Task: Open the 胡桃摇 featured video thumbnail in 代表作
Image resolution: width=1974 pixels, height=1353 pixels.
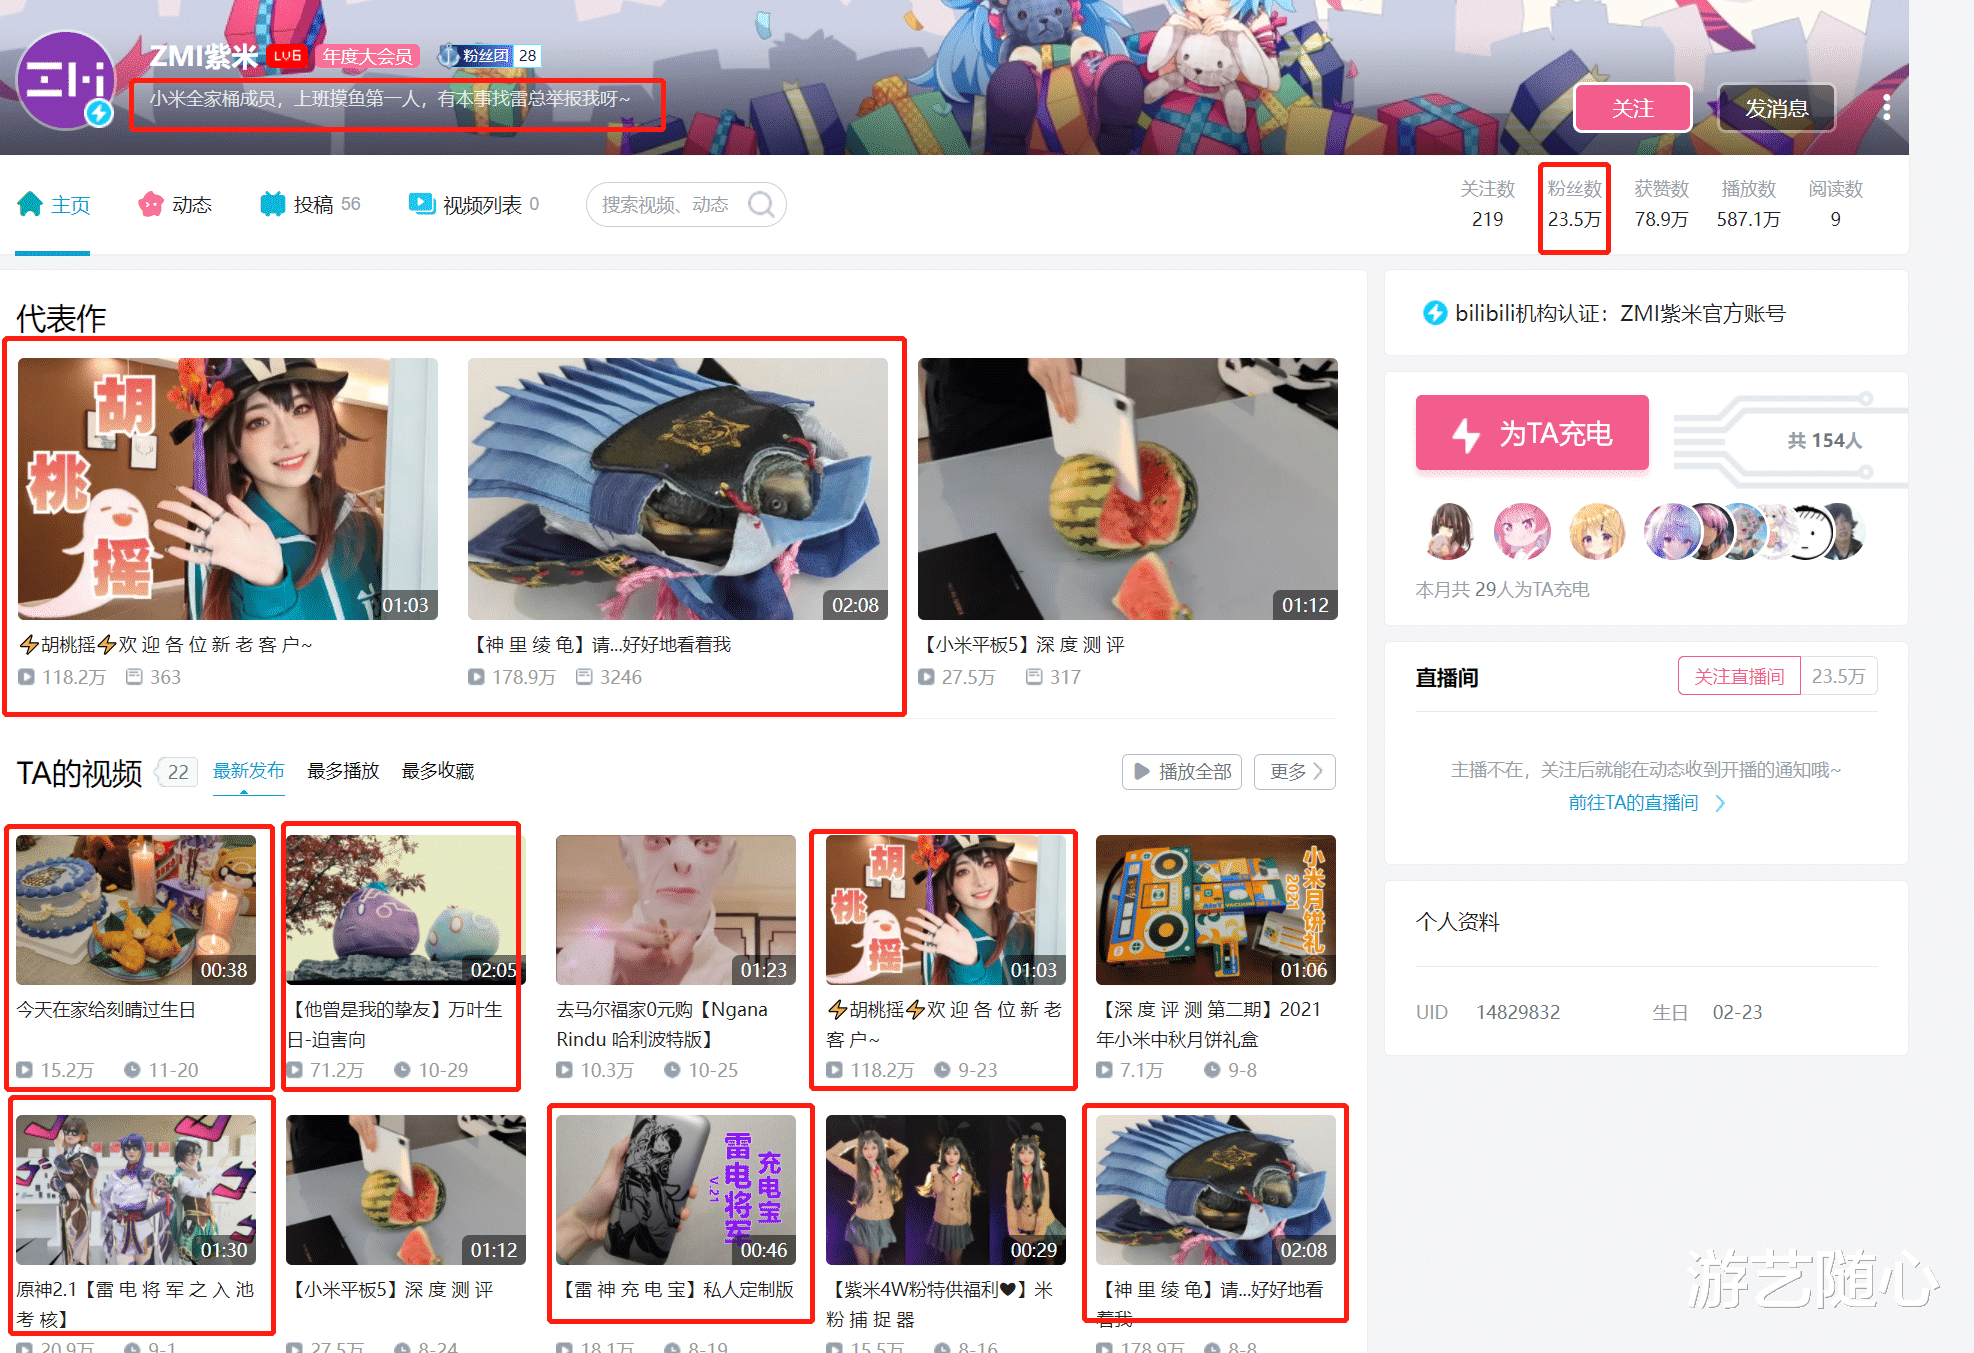Action: [x=228, y=489]
